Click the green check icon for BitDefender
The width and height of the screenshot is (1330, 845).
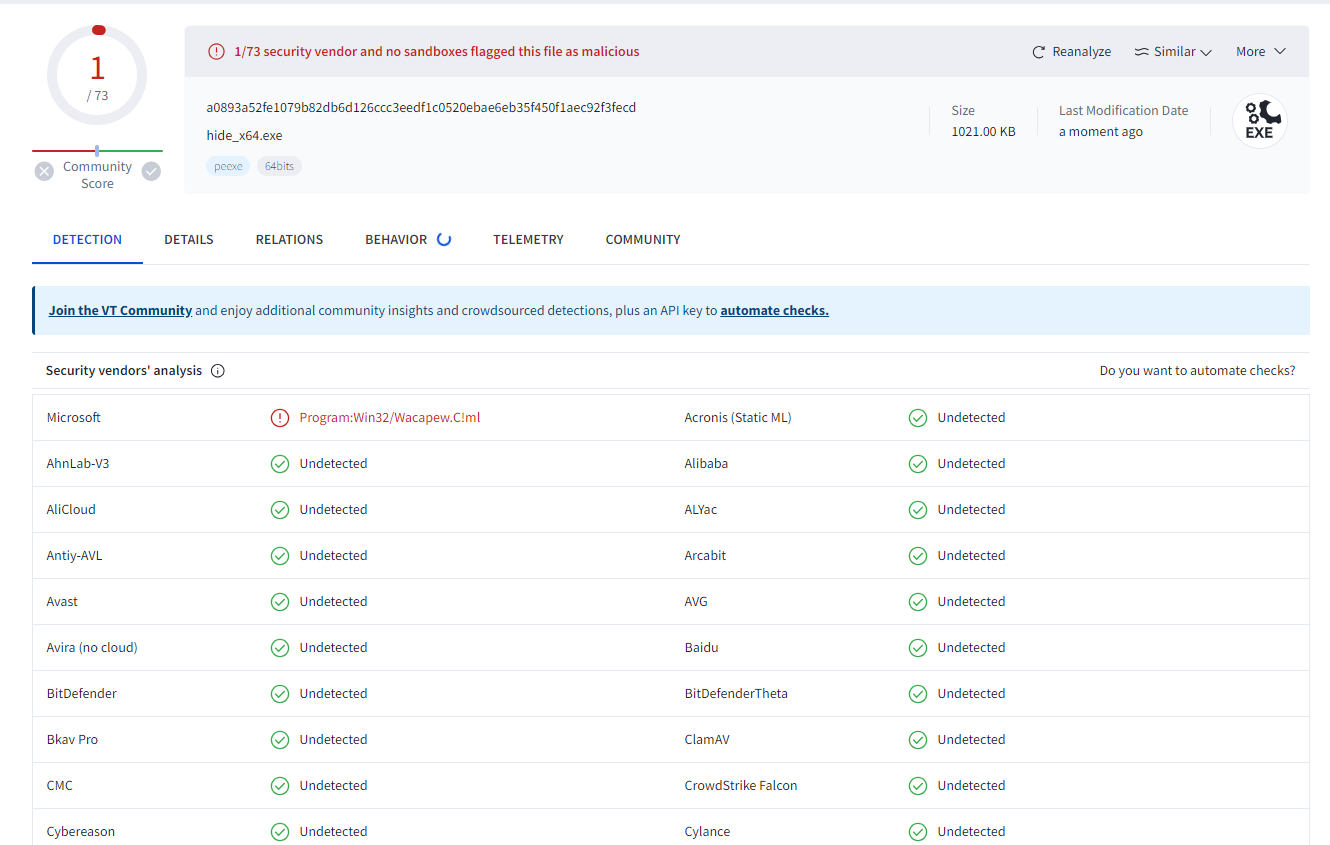pos(280,694)
